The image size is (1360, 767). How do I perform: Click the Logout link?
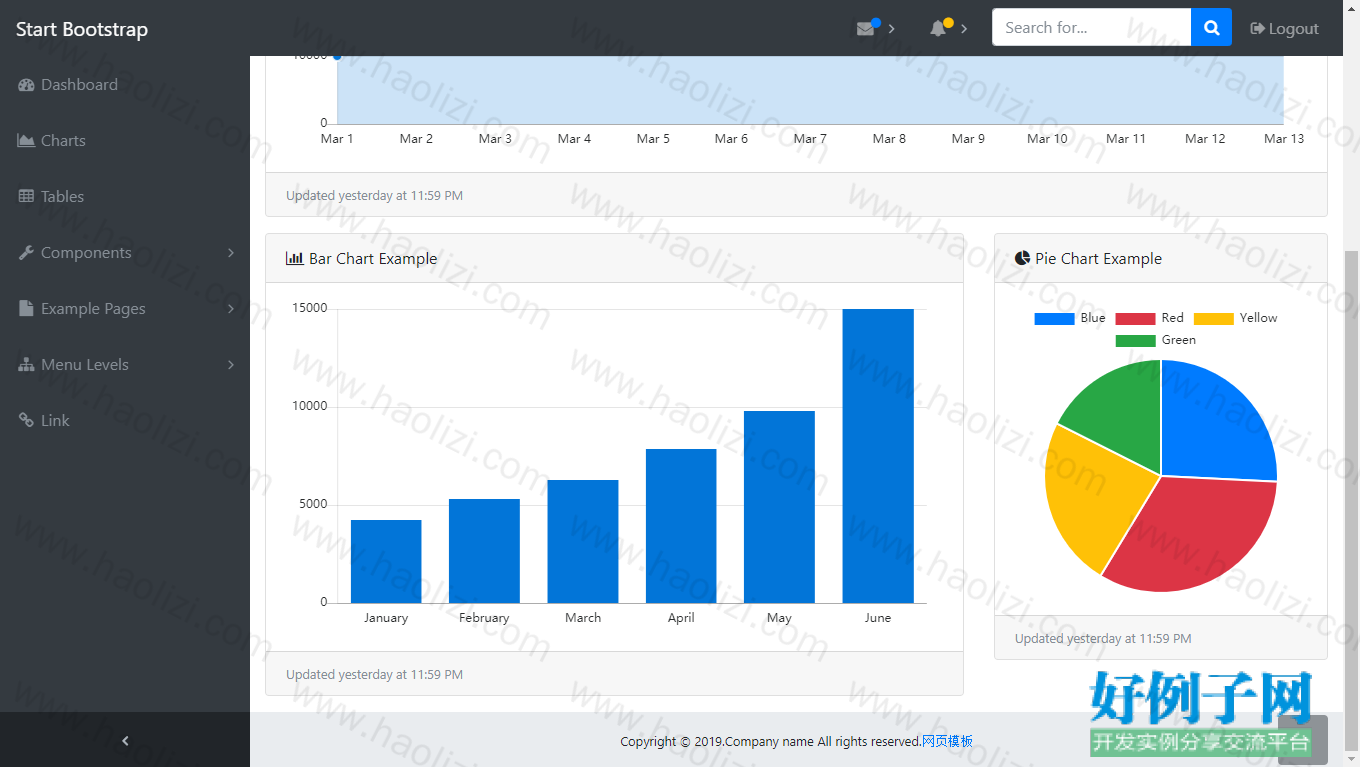1285,28
